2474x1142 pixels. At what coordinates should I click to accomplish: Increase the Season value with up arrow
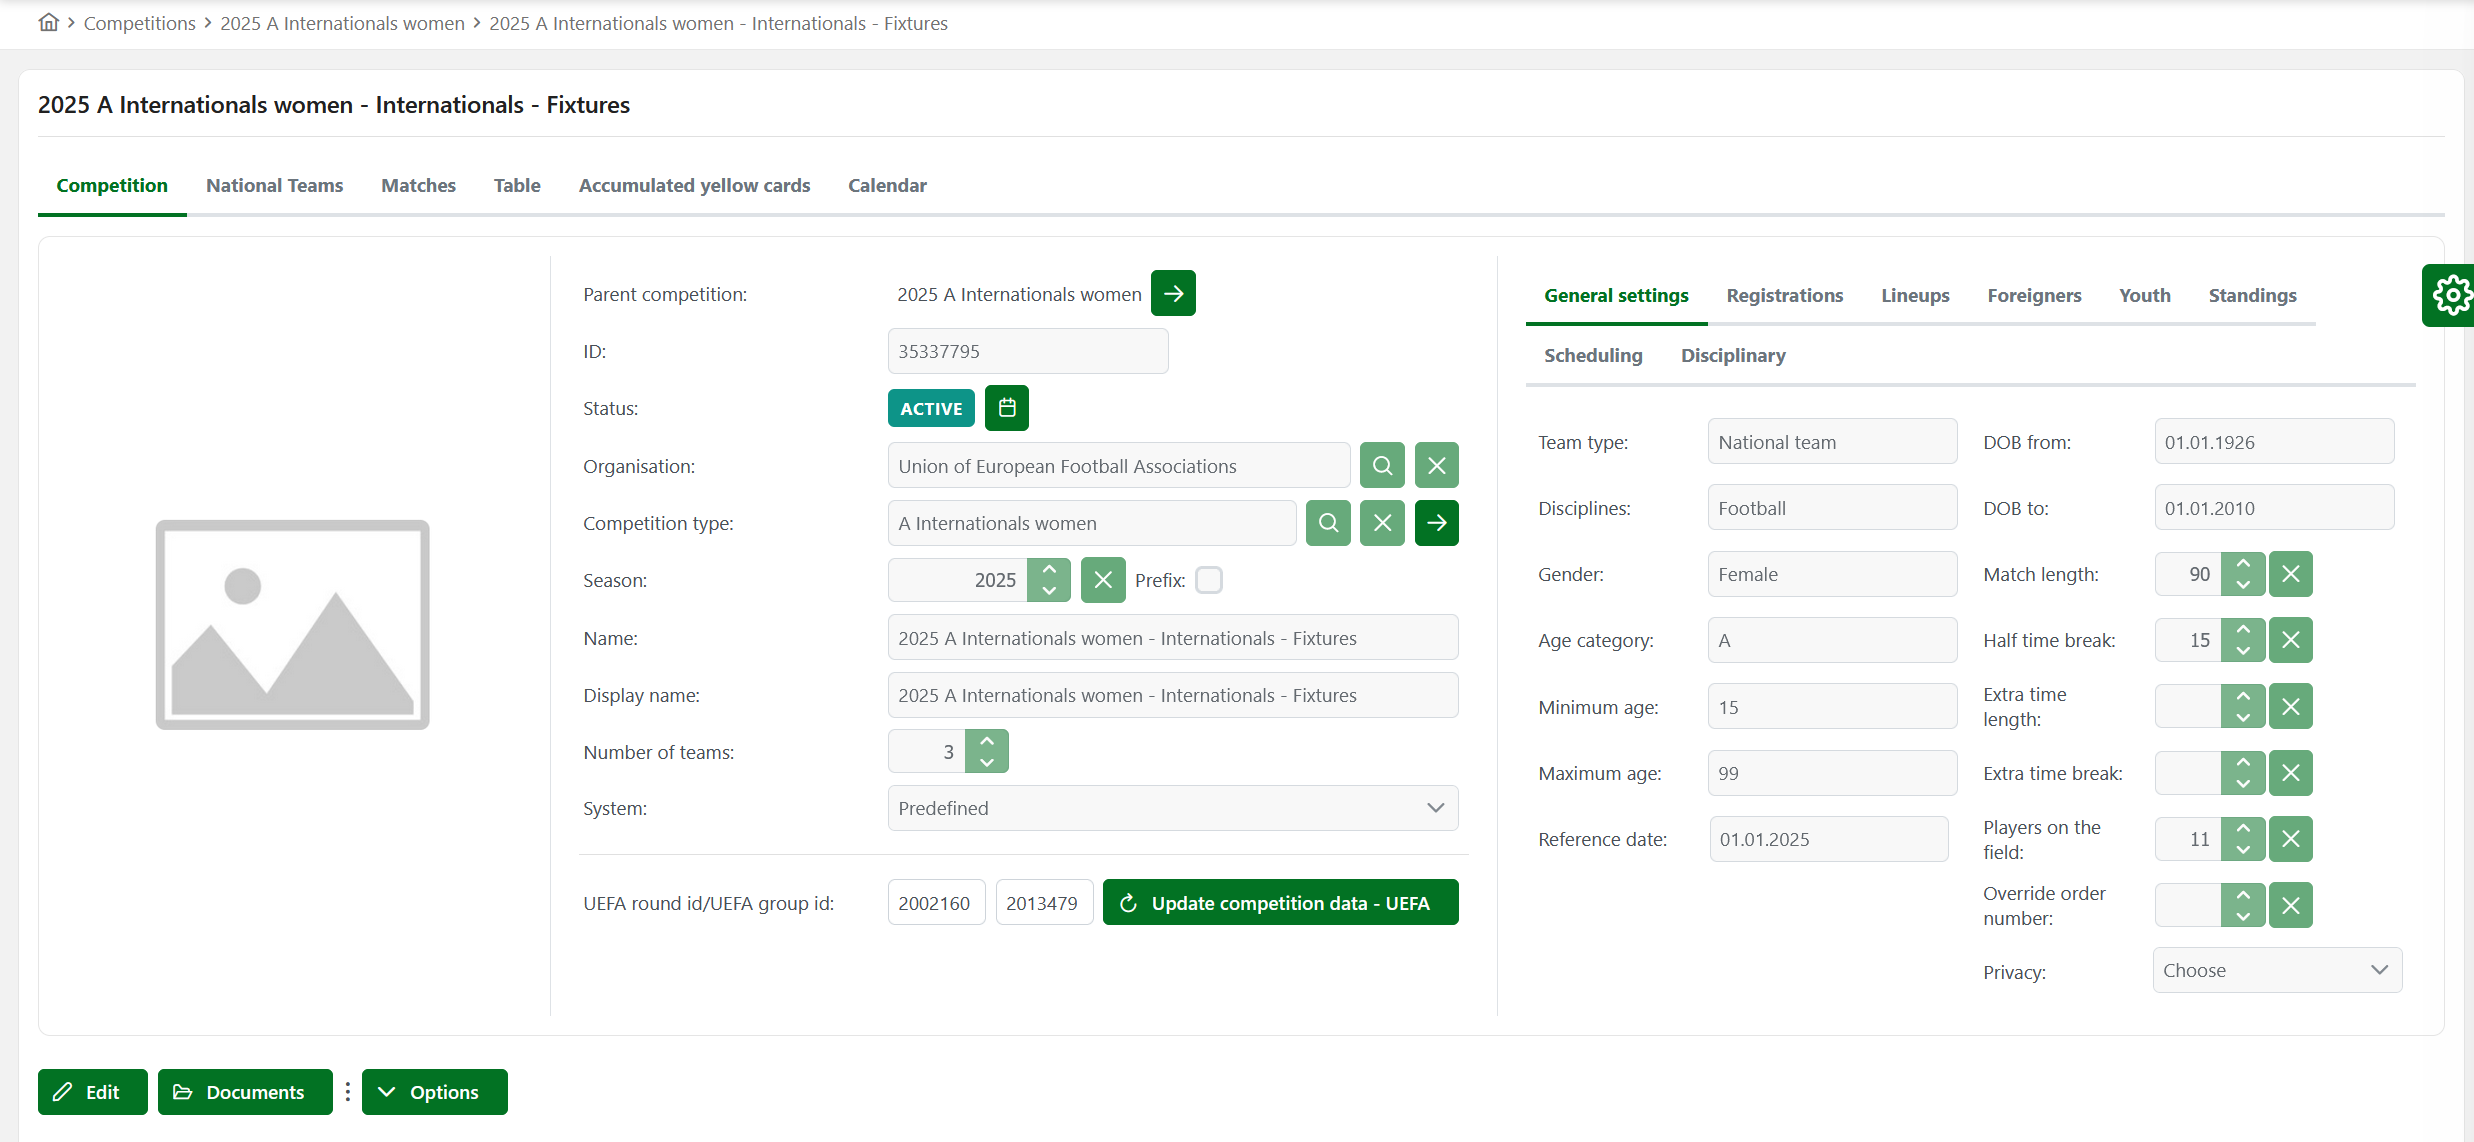click(x=1049, y=570)
